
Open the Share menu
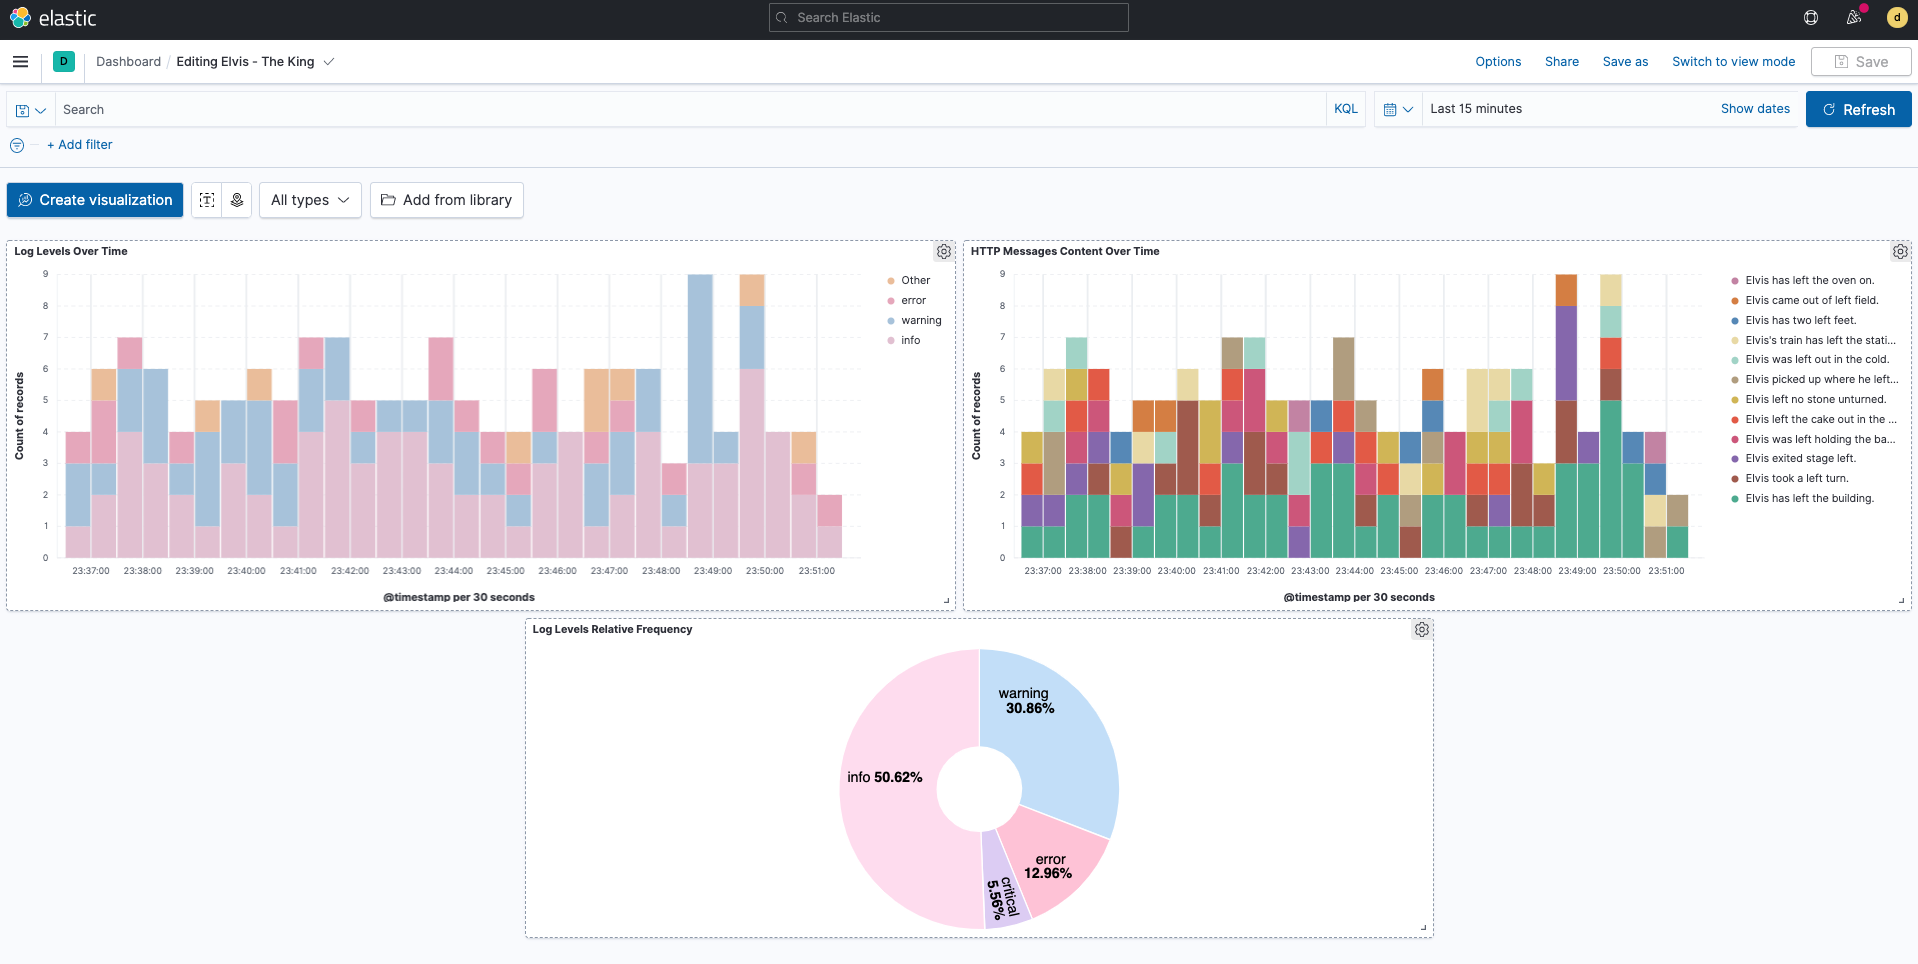click(1561, 61)
